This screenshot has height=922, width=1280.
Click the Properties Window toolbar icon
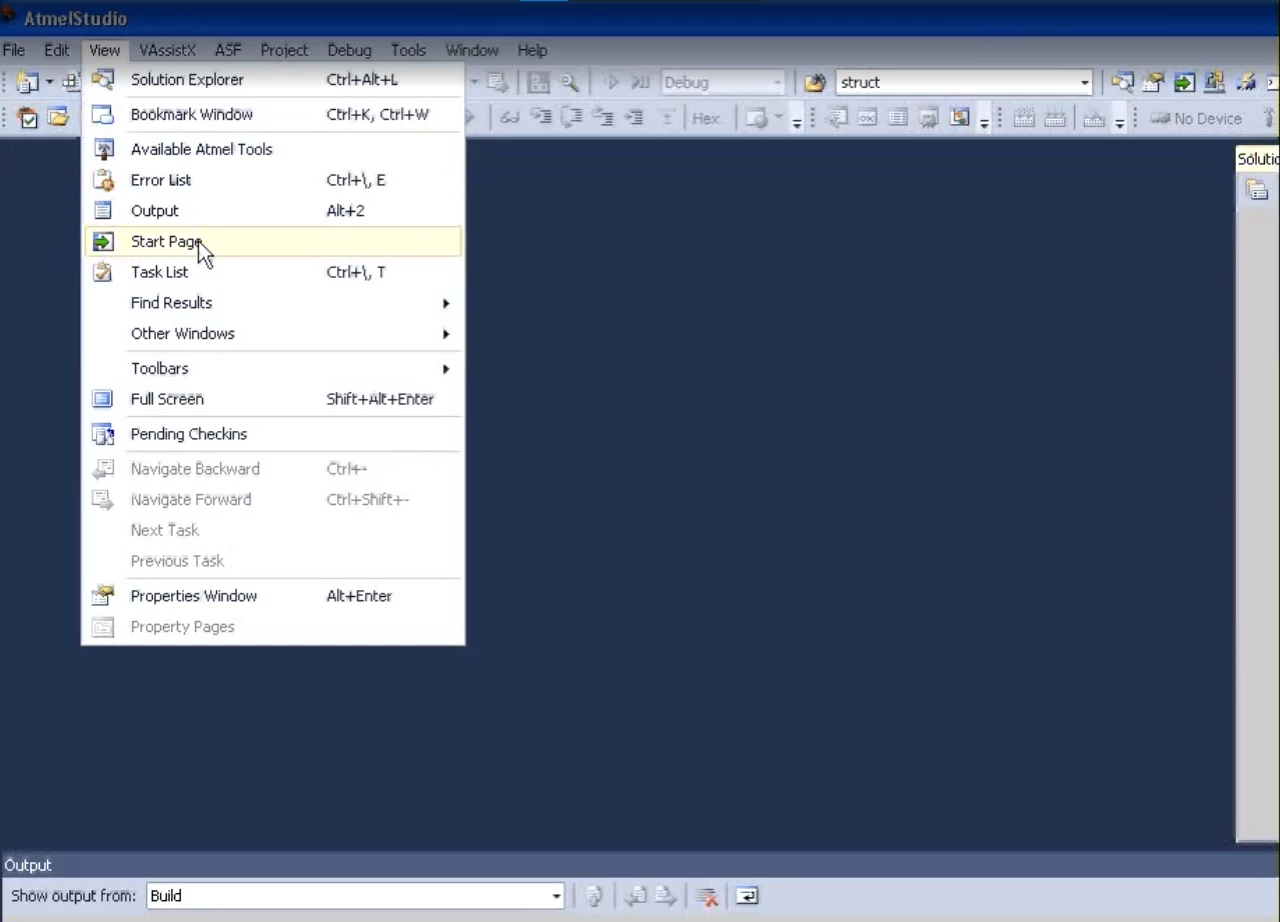[1154, 83]
